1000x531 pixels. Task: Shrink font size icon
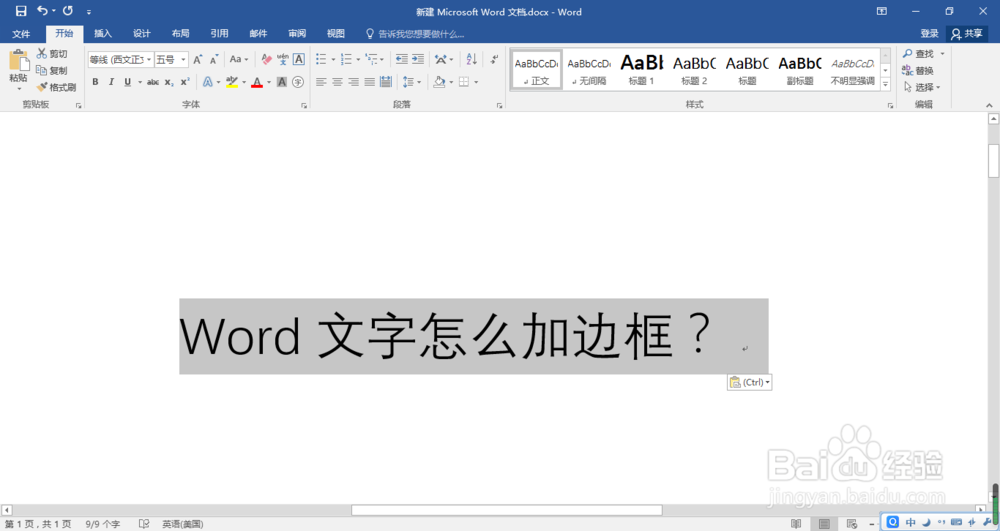pyautogui.click(x=214, y=59)
